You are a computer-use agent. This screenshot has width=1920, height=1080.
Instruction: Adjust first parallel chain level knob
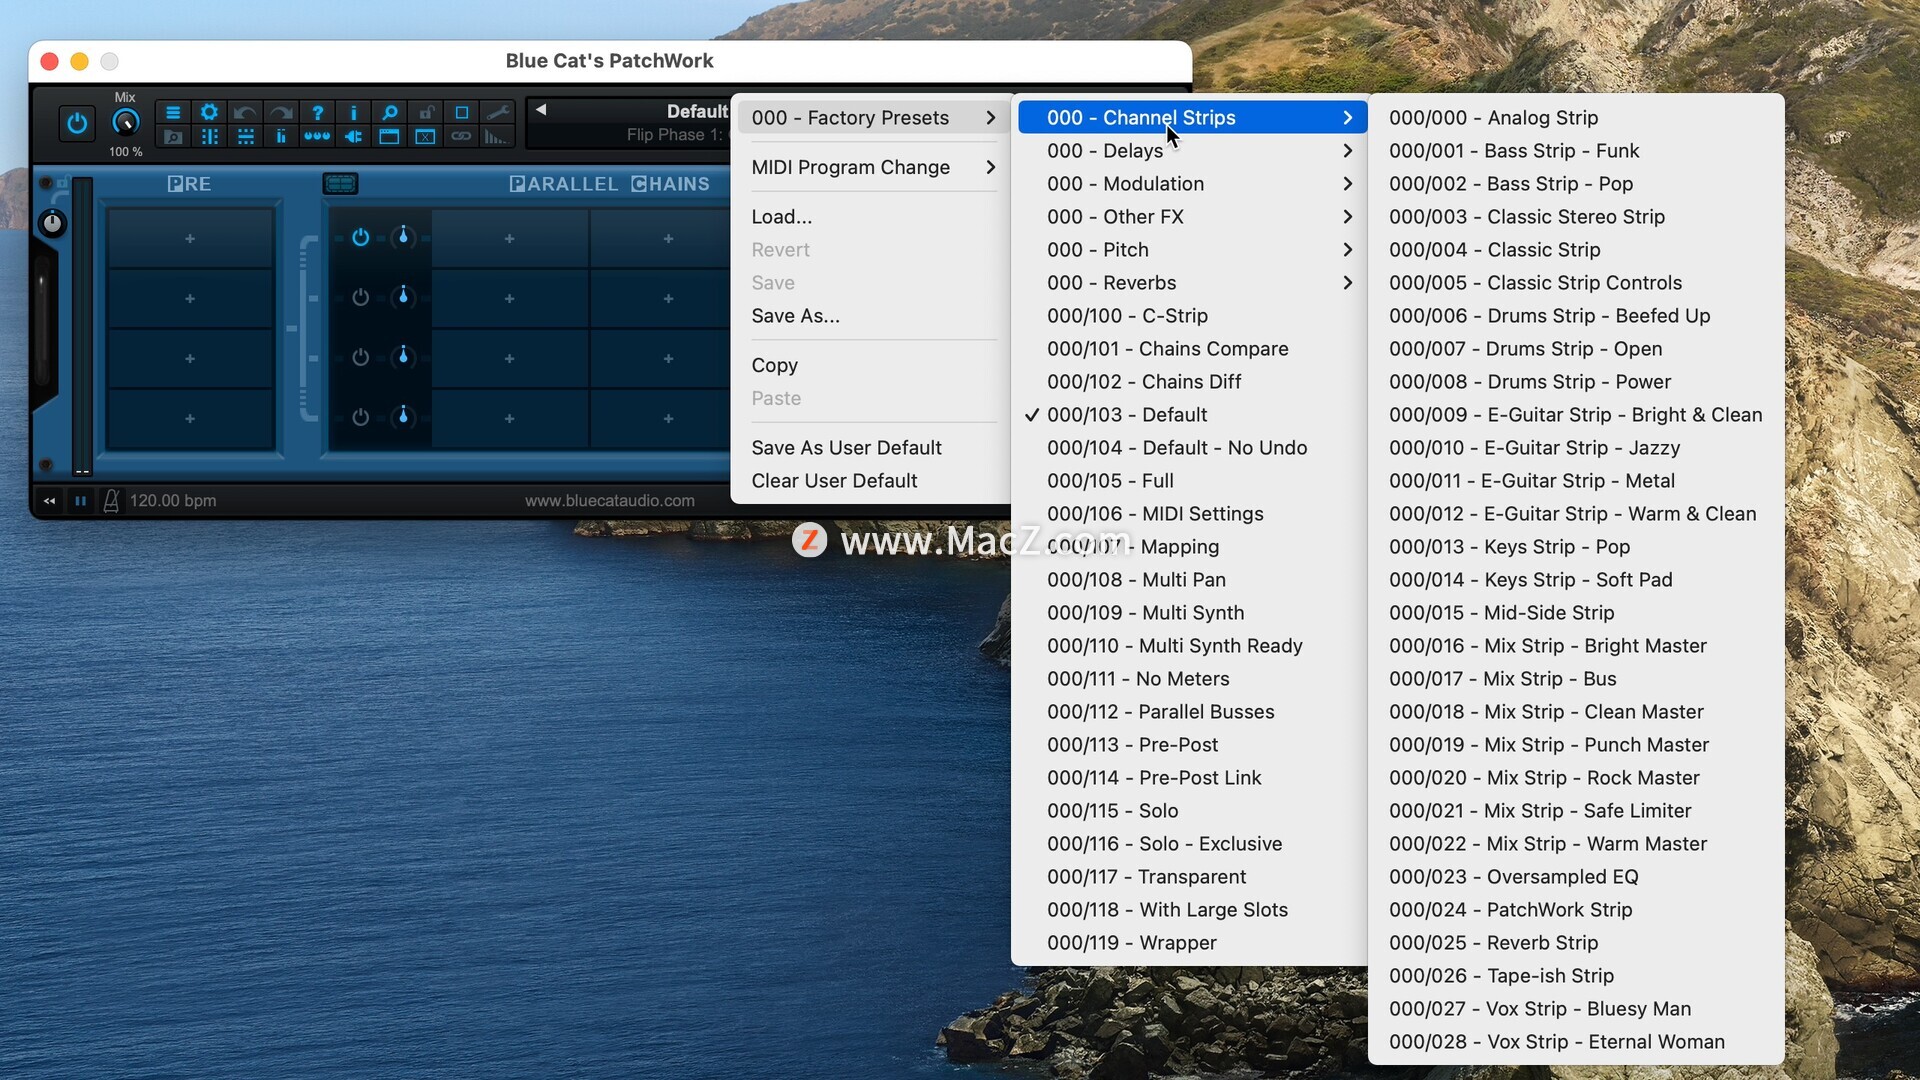click(x=403, y=237)
